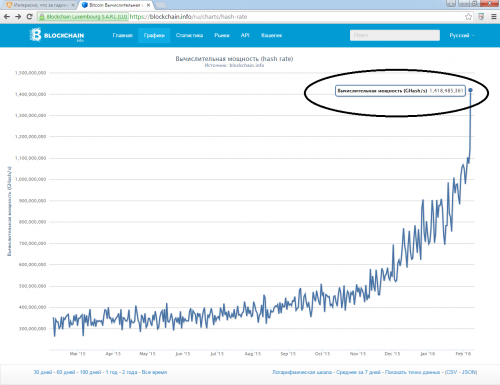This screenshot has width=500, height=385.
Task: Click the highlighted data point at chart peak
Action: (470, 90)
